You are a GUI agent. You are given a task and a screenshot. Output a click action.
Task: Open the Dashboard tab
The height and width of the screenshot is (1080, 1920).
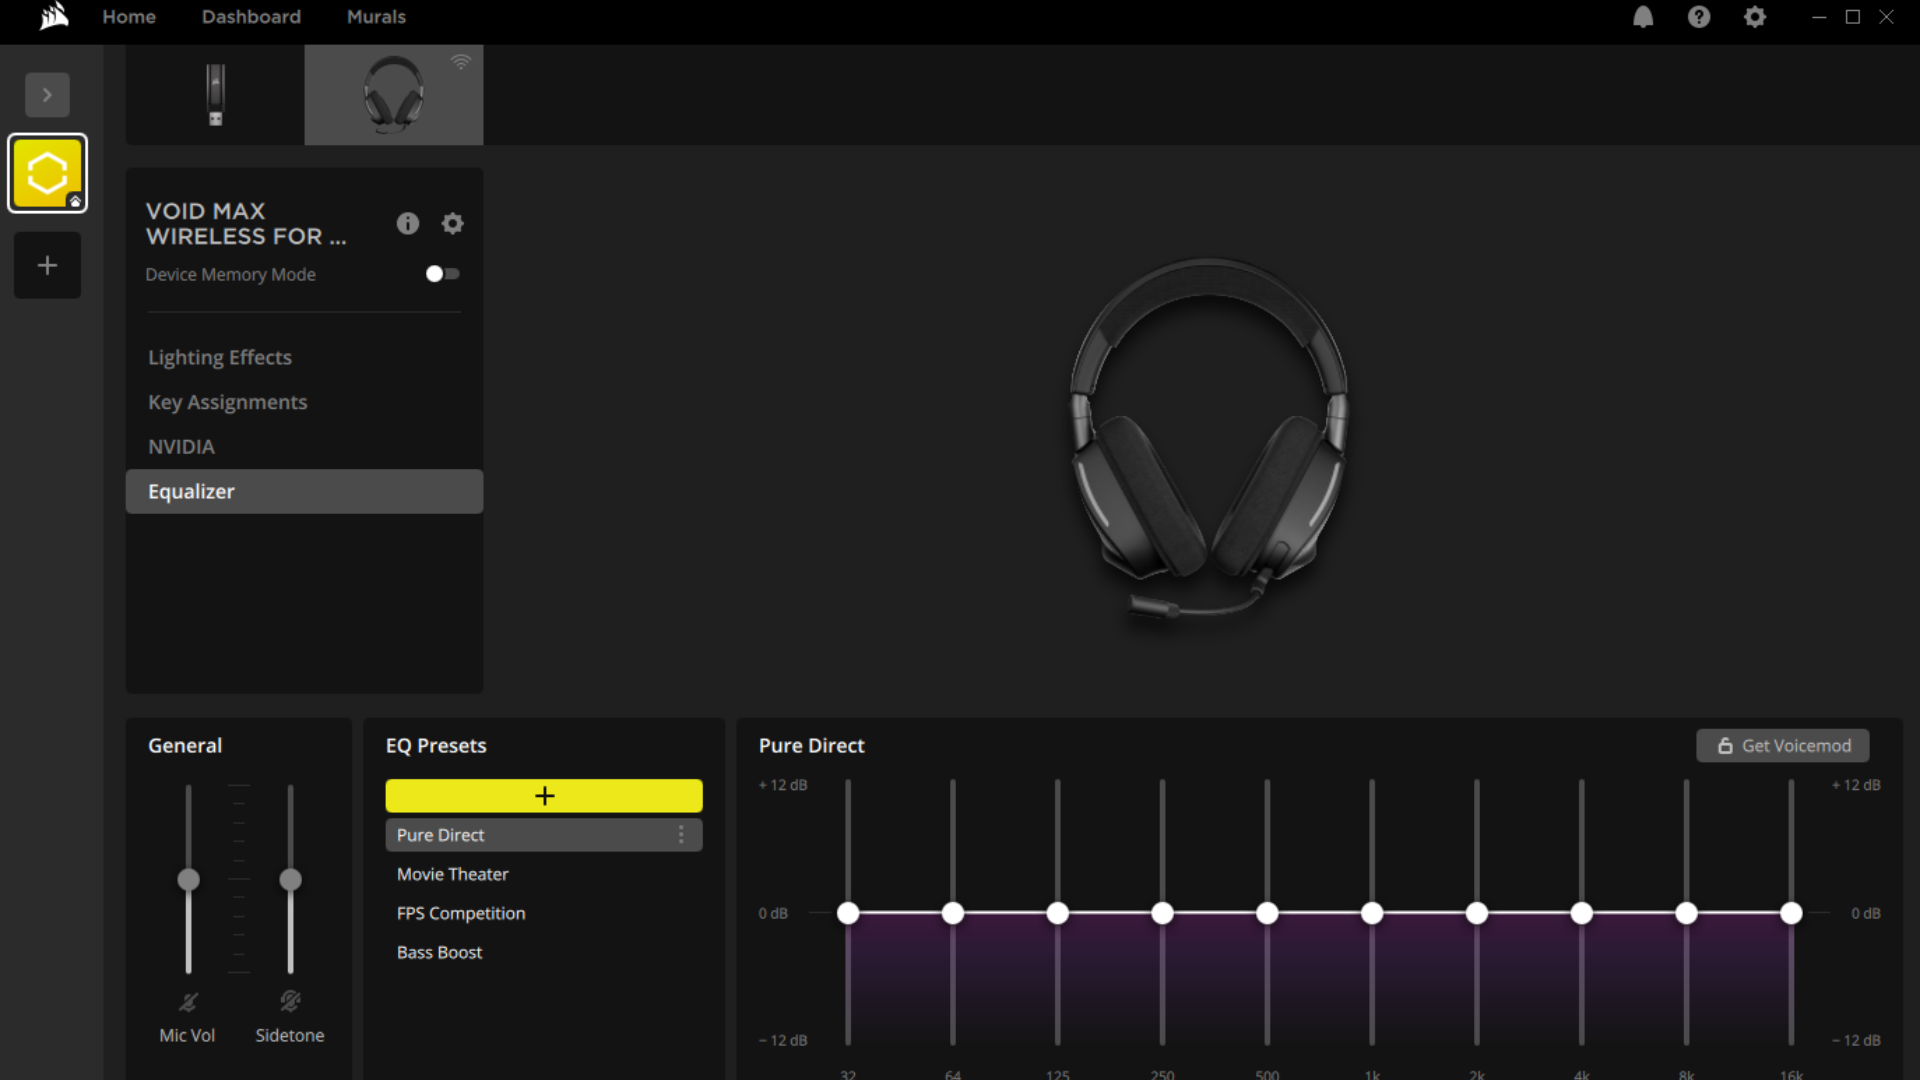click(x=251, y=17)
